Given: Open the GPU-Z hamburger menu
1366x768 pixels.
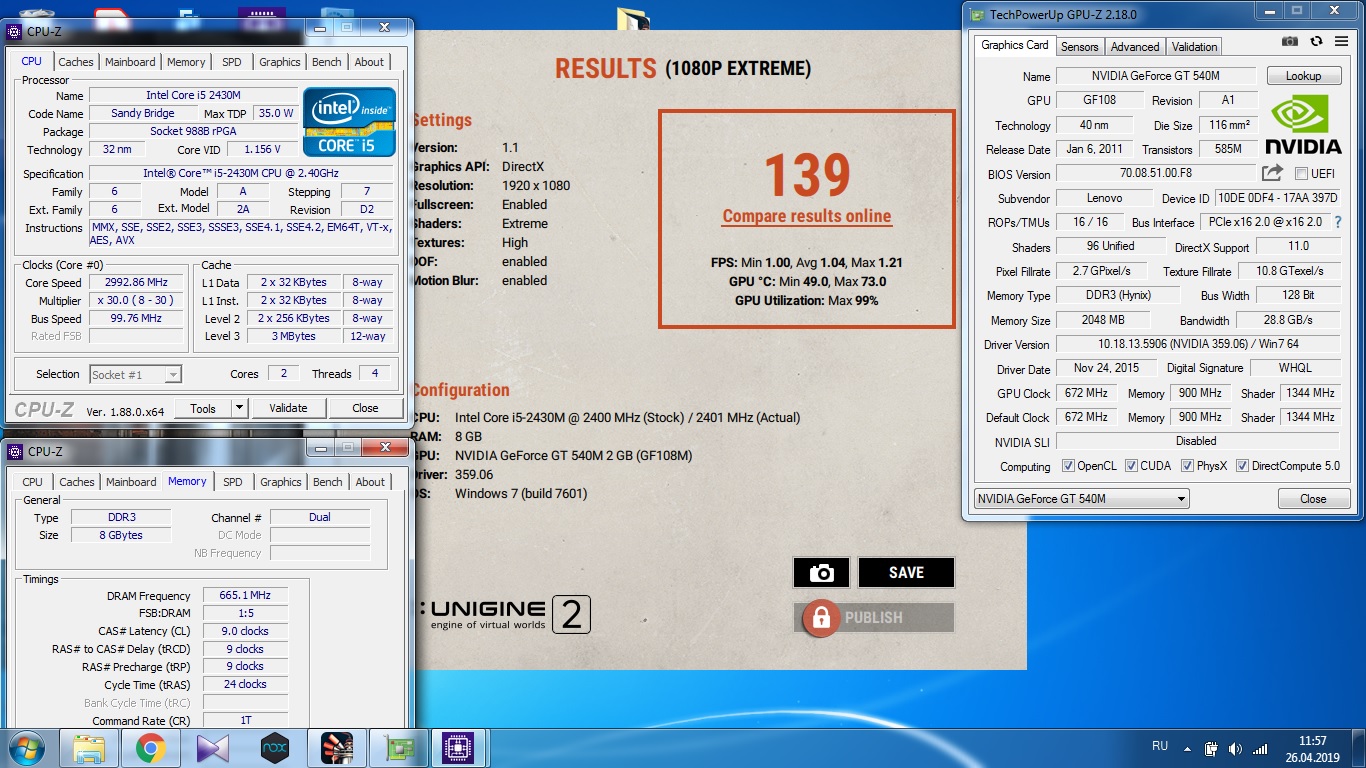Looking at the screenshot, I should click(x=1341, y=42).
